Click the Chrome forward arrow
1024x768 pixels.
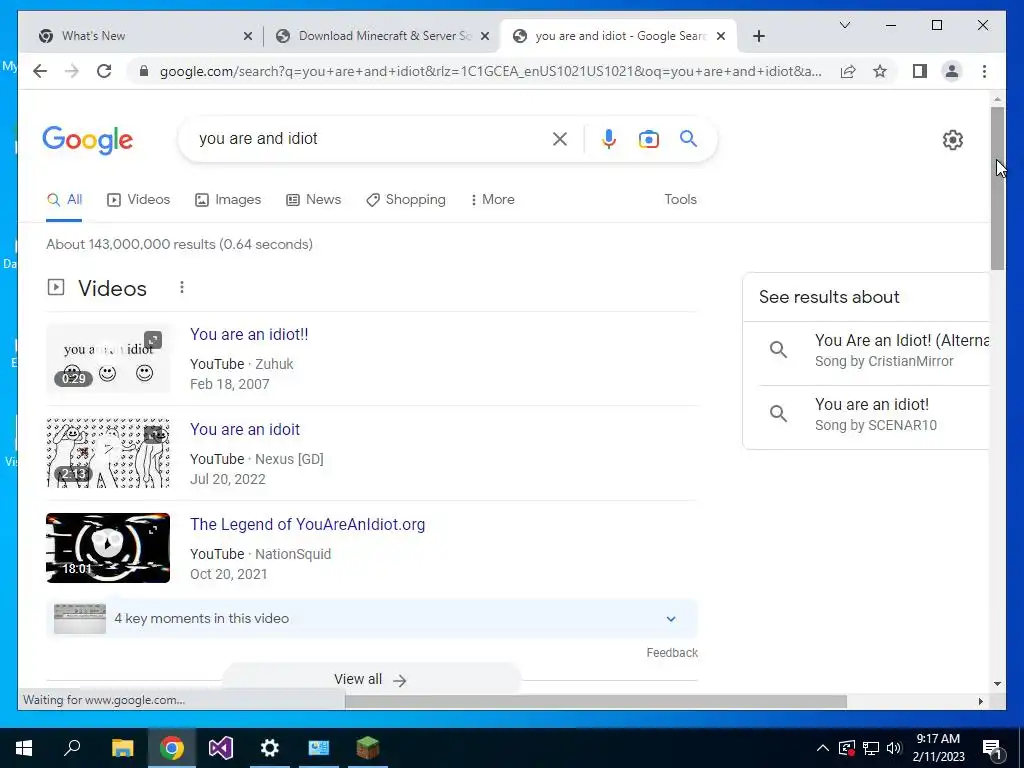tap(72, 71)
